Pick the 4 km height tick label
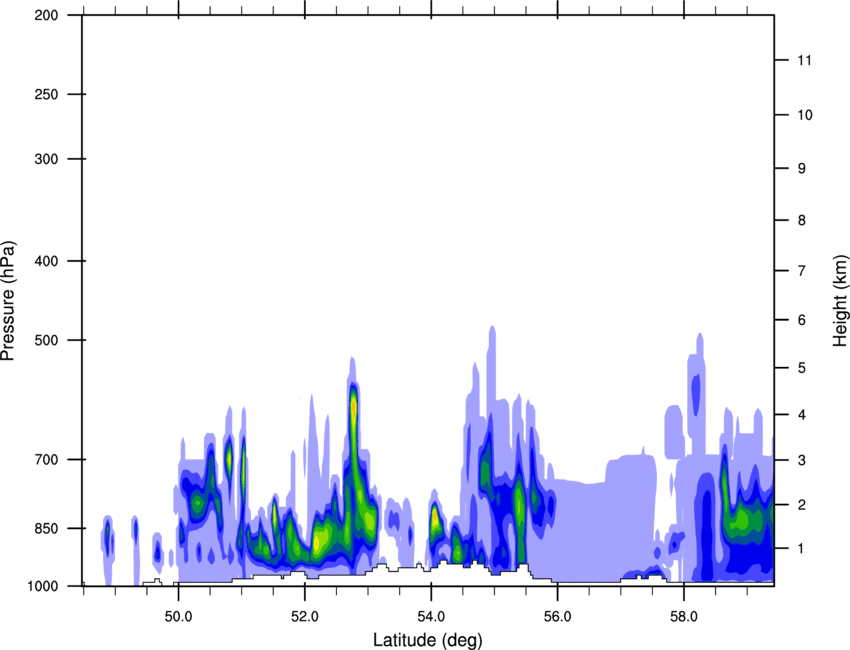This screenshot has width=850, height=650. [x=802, y=415]
